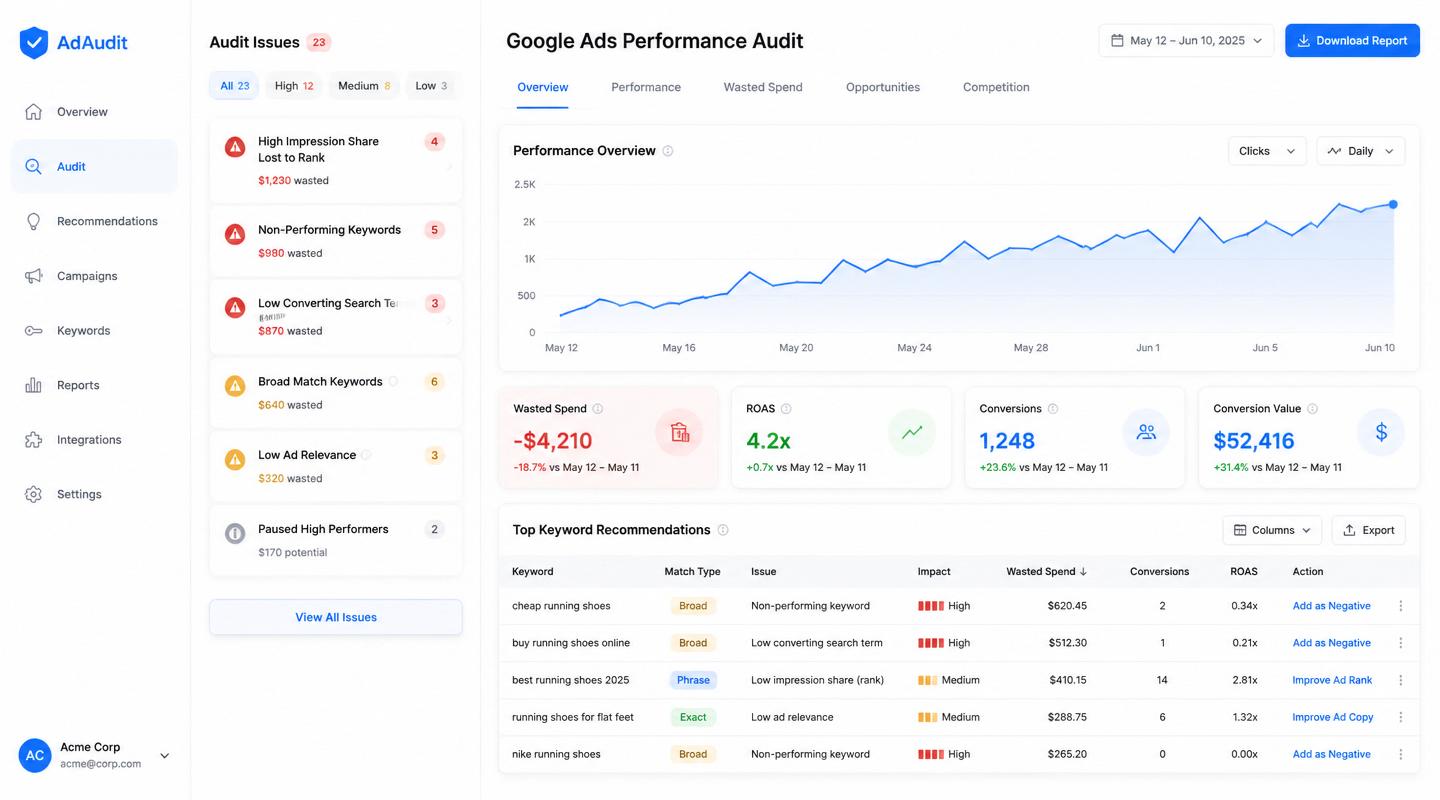Click the Impact column header
The height and width of the screenshot is (800, 1440).
point(934,572)
